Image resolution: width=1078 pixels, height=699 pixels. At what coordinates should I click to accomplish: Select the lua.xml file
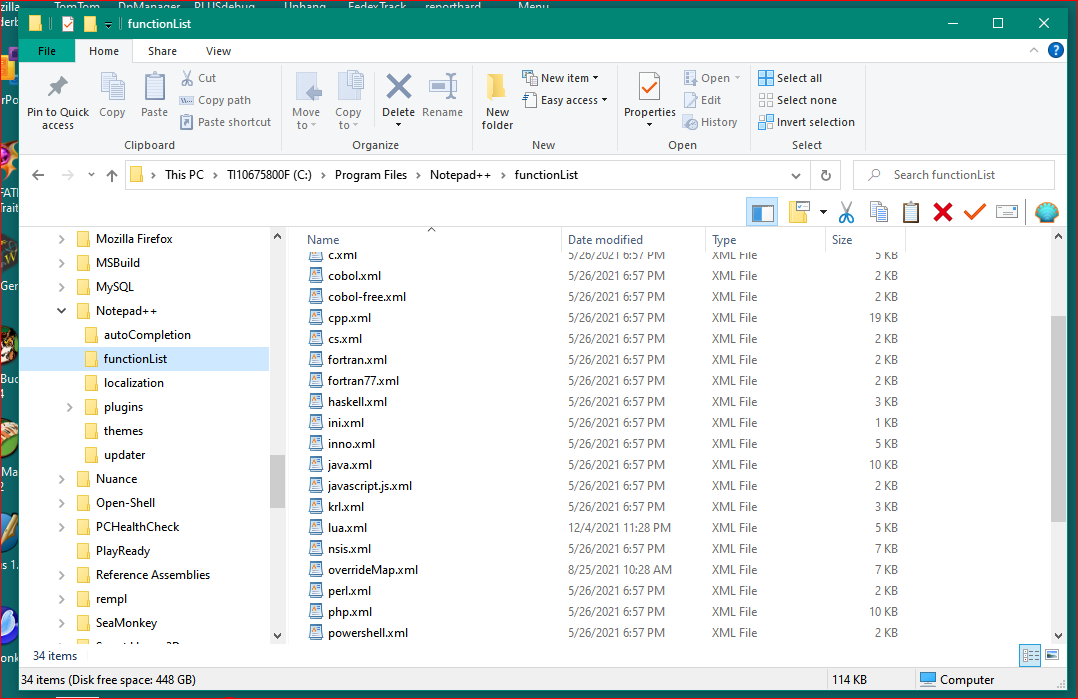click(347, 528)
